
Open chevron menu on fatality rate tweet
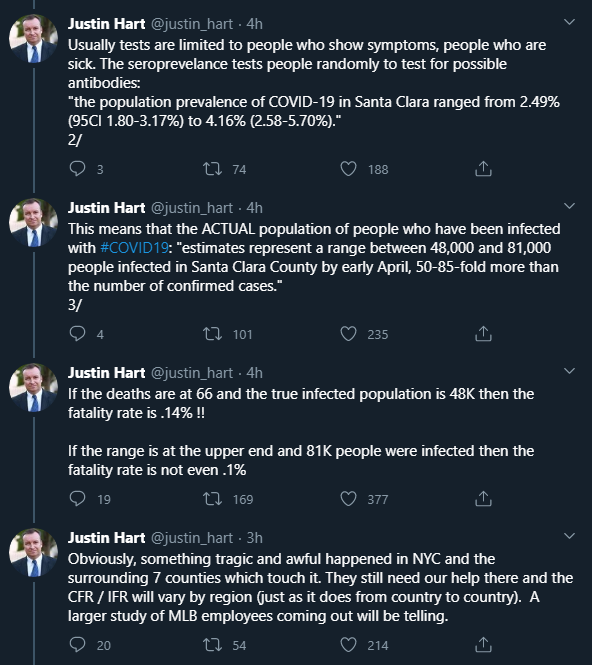(570, 371)
